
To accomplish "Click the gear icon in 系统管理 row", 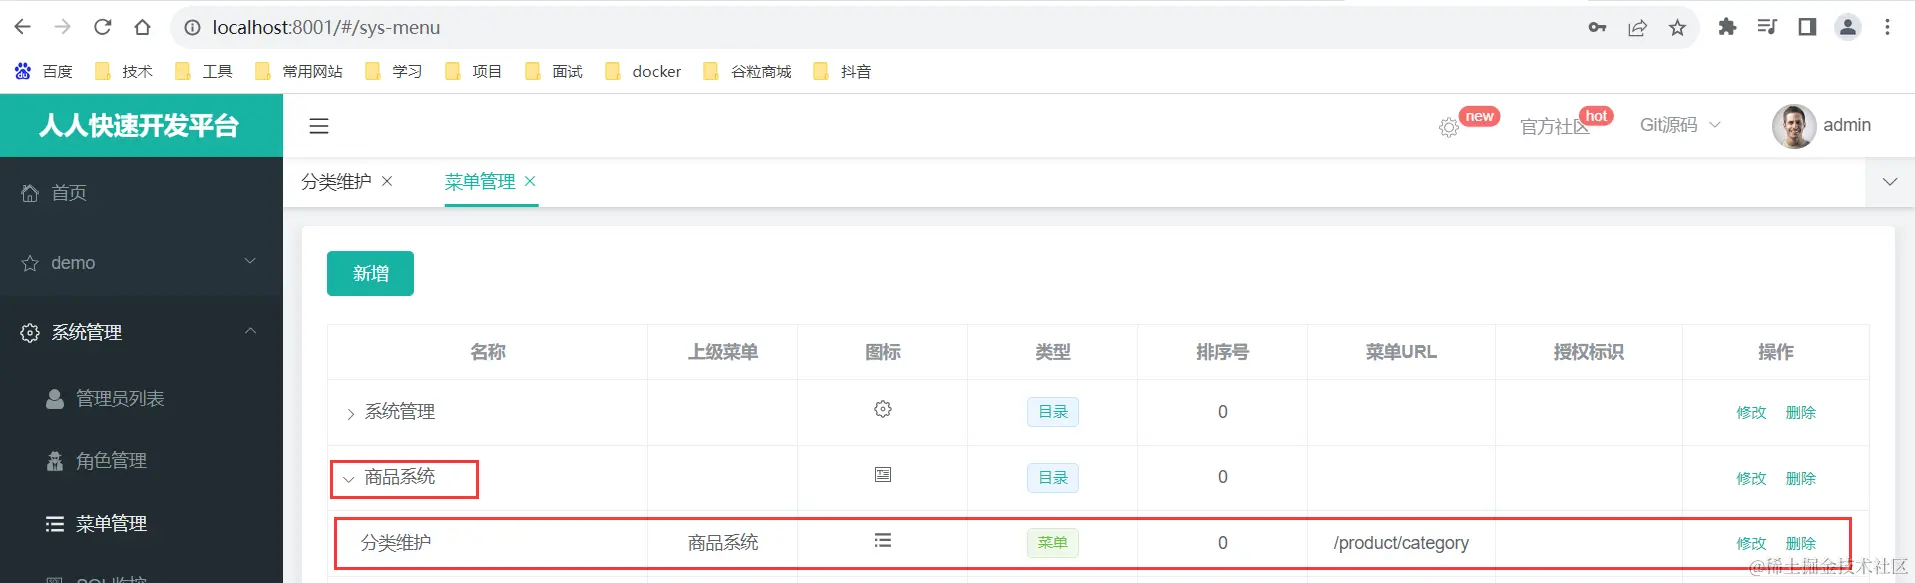I will [883, 409].
